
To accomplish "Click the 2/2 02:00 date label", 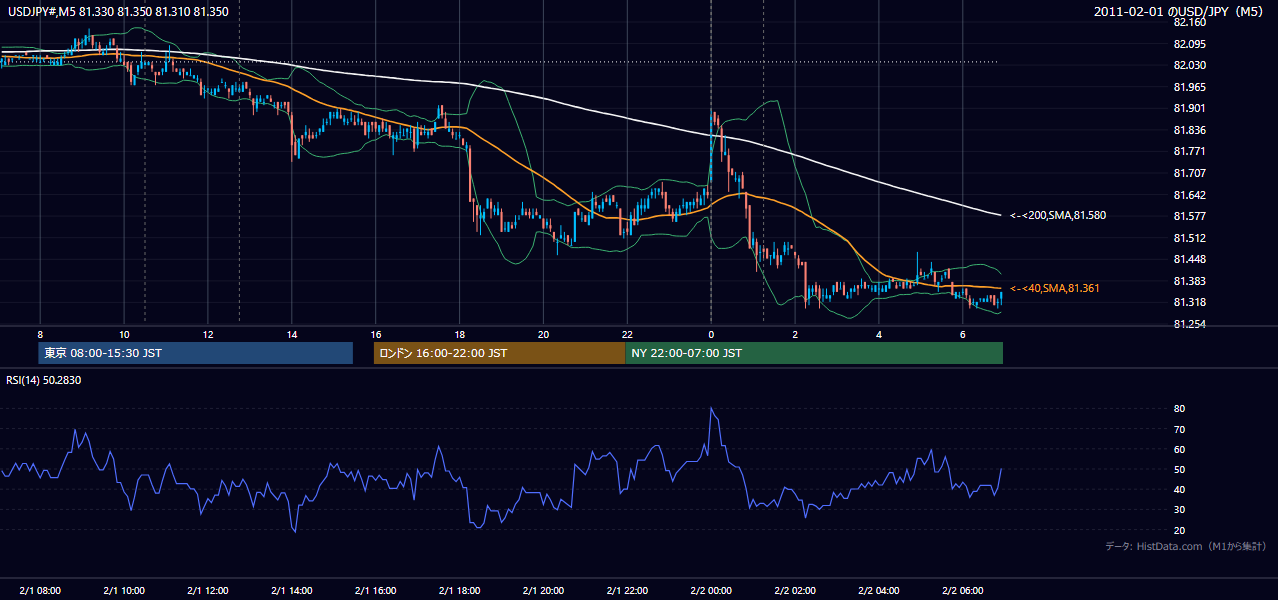I will pyautogui.click(x=795, y=590).
